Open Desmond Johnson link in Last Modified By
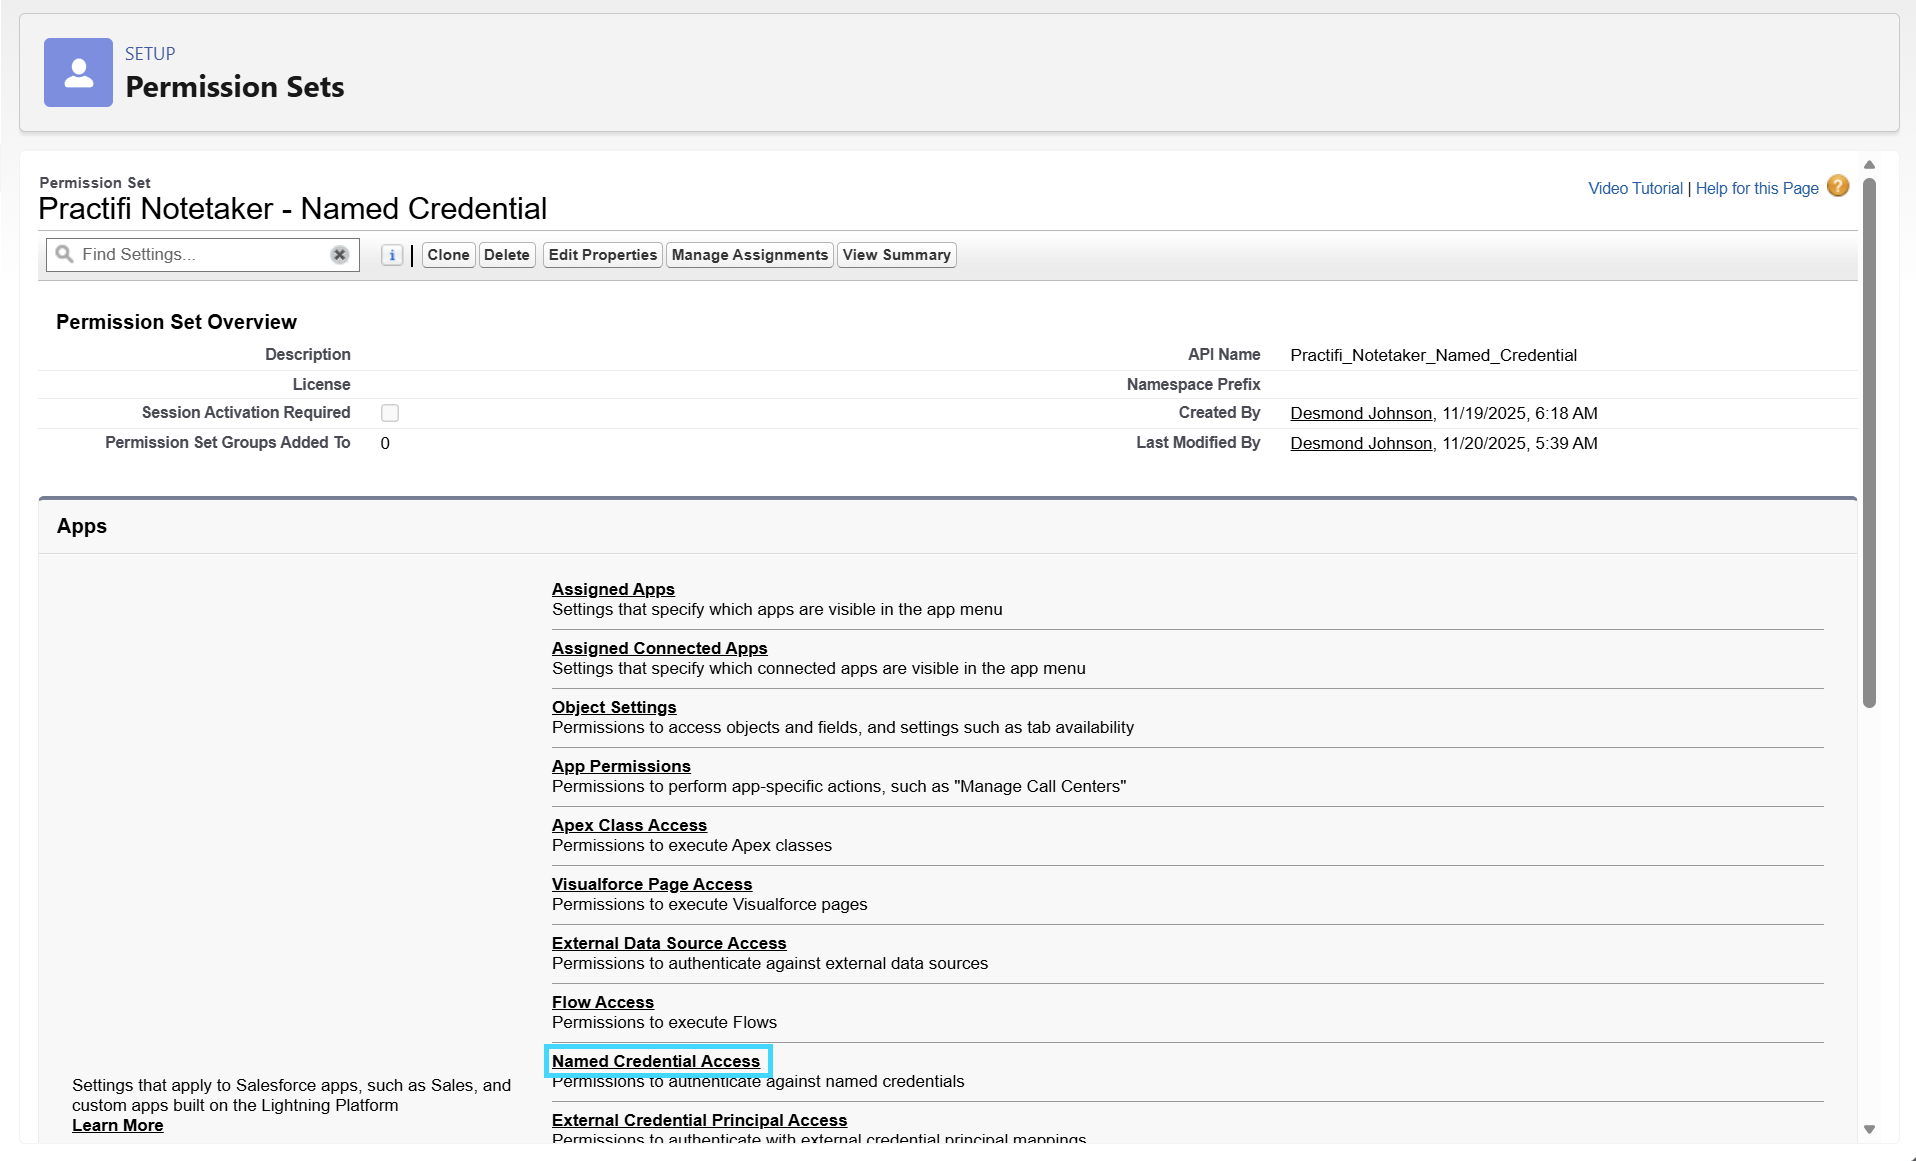1916x1161 pixels. [1361, 443]
